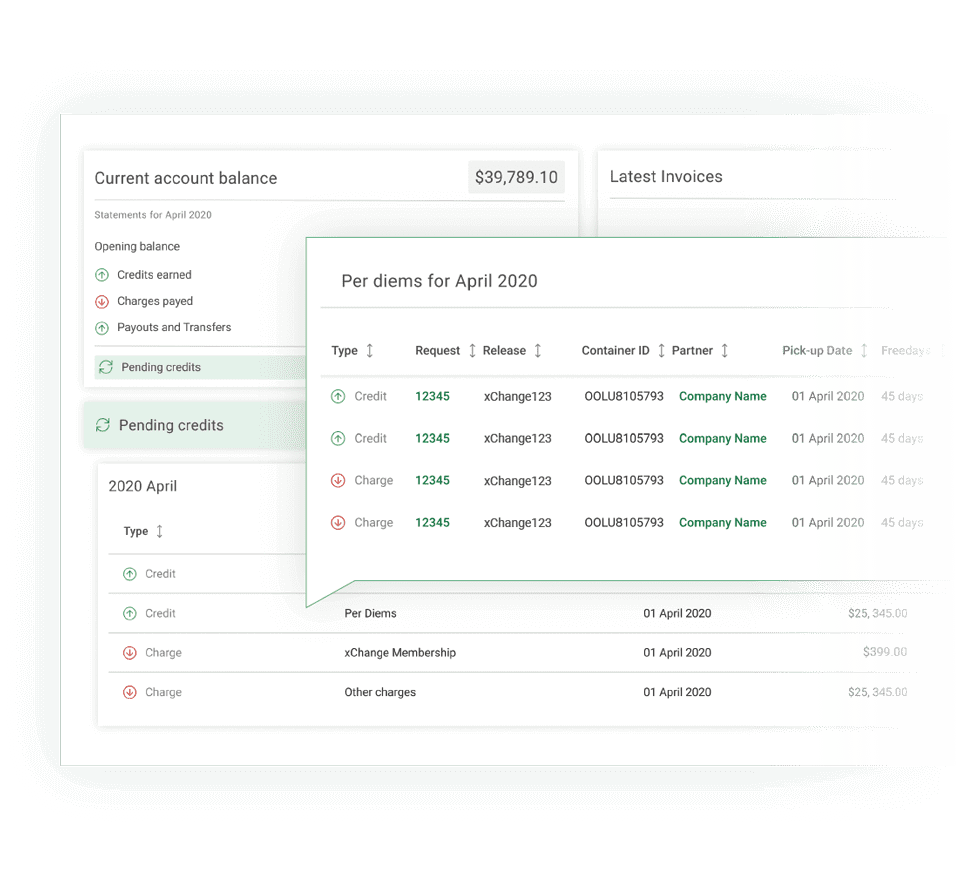Click the Credits earned label
Screen dimensions: 956x884
[x=154, y=275]
